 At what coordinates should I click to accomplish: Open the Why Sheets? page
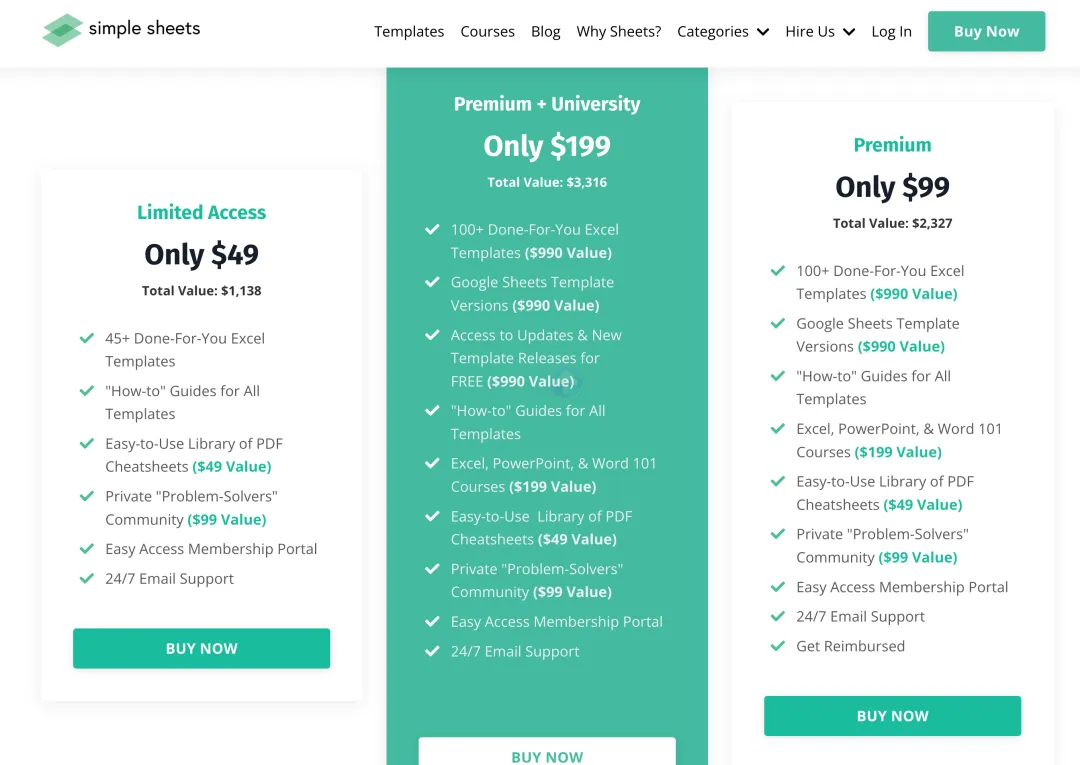(619, 32)
